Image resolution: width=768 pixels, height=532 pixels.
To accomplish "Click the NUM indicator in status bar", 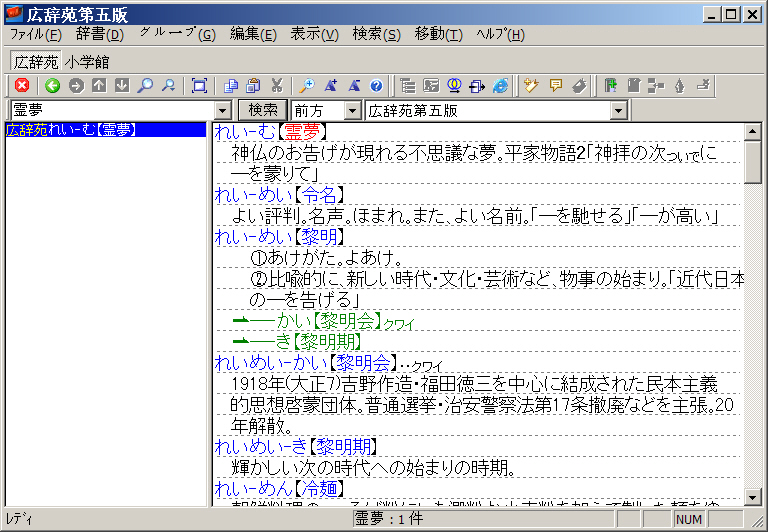I will (x=689, y=520).
